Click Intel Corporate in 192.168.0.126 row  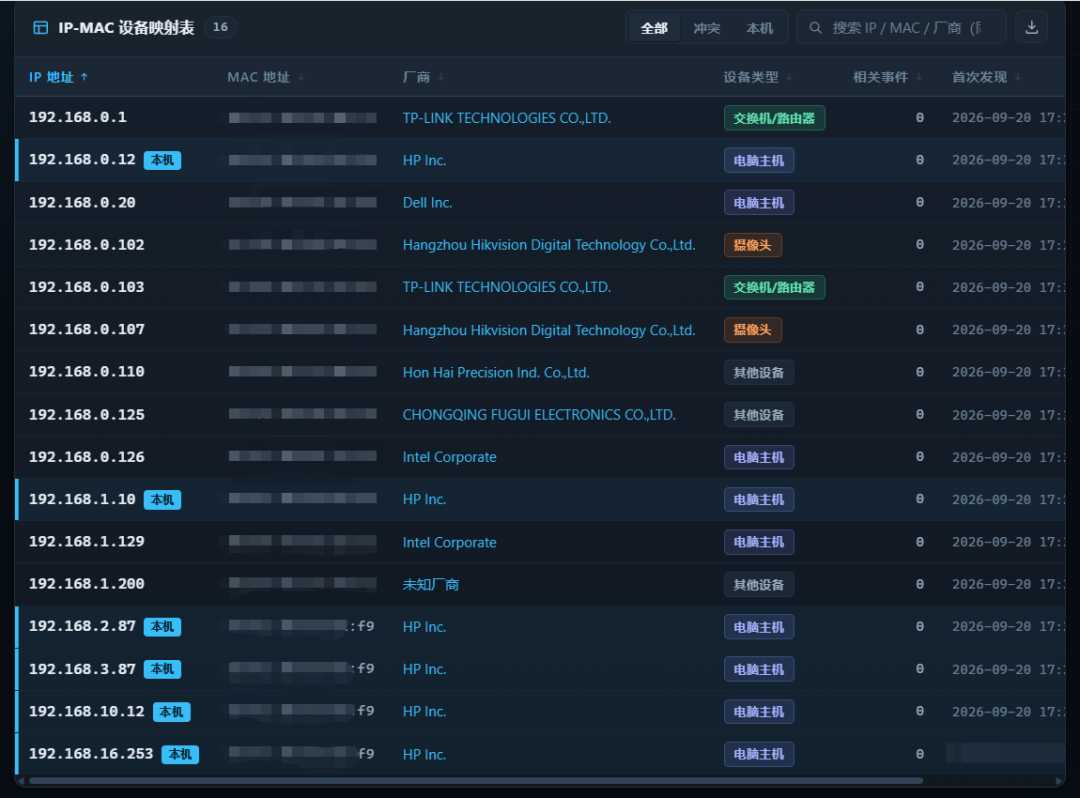click(449, 457)
